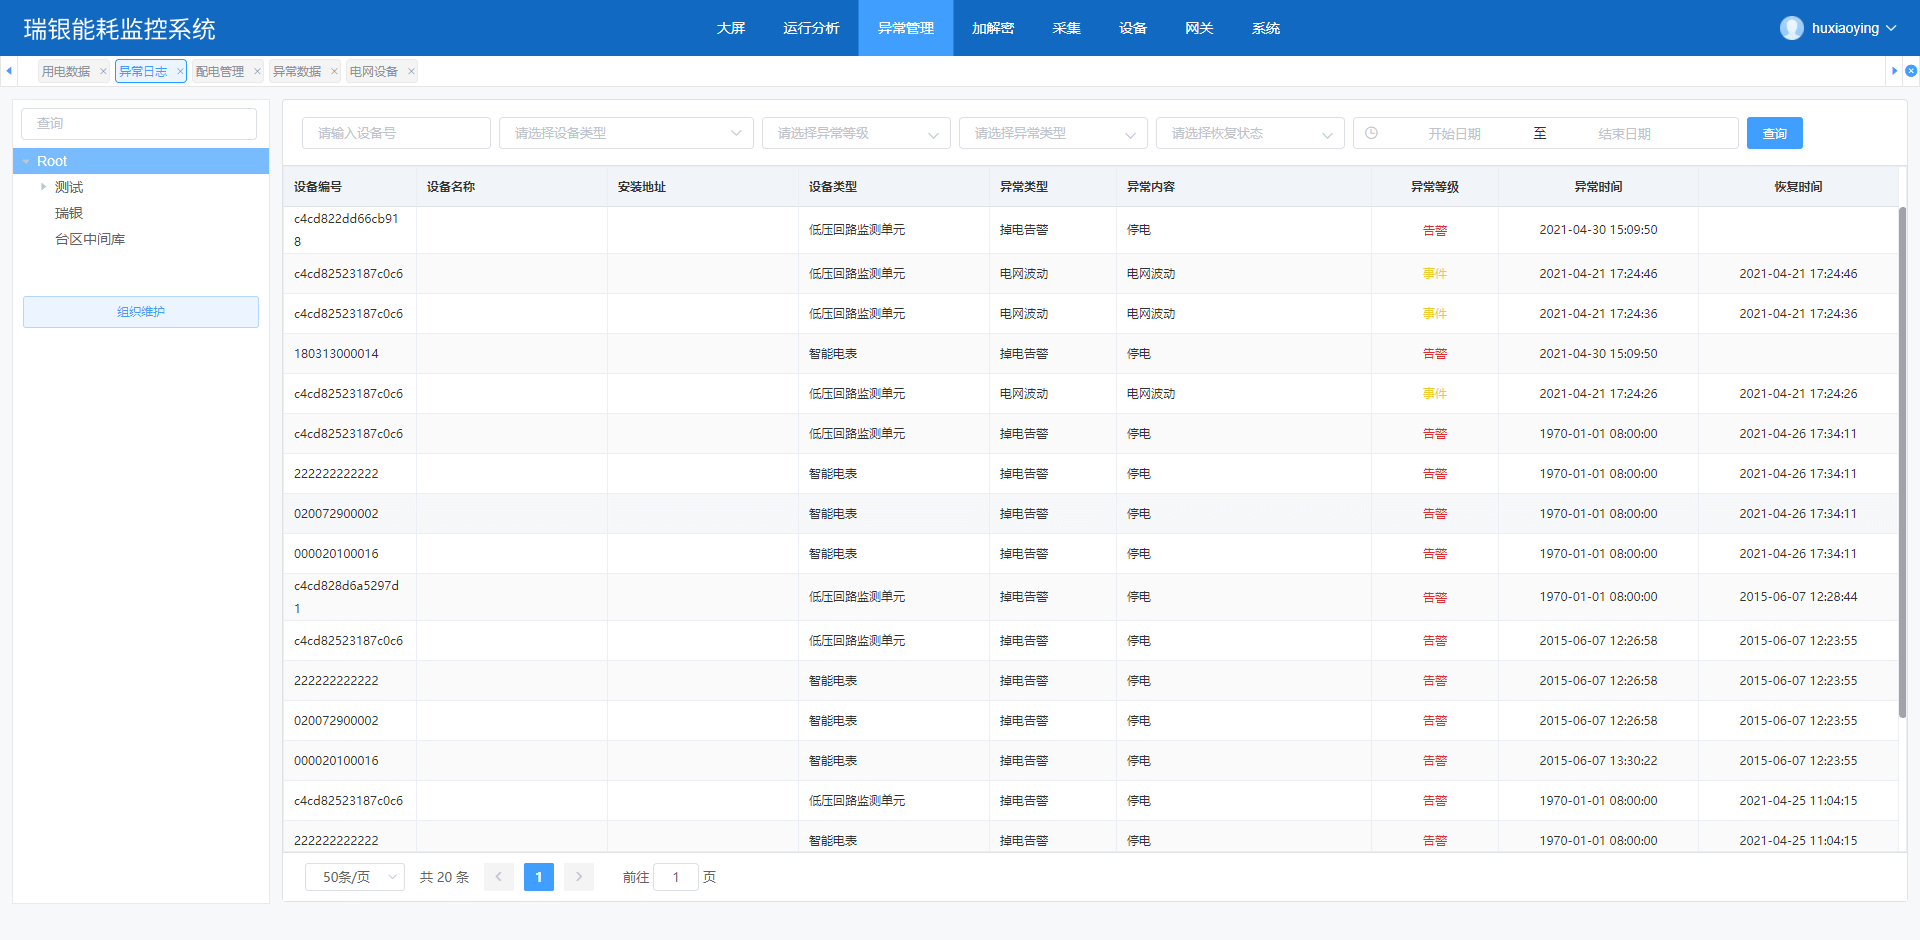Click the 恢复时间 column header
The height and width of the screenshot is (940, 1920).
point(1798,187)
